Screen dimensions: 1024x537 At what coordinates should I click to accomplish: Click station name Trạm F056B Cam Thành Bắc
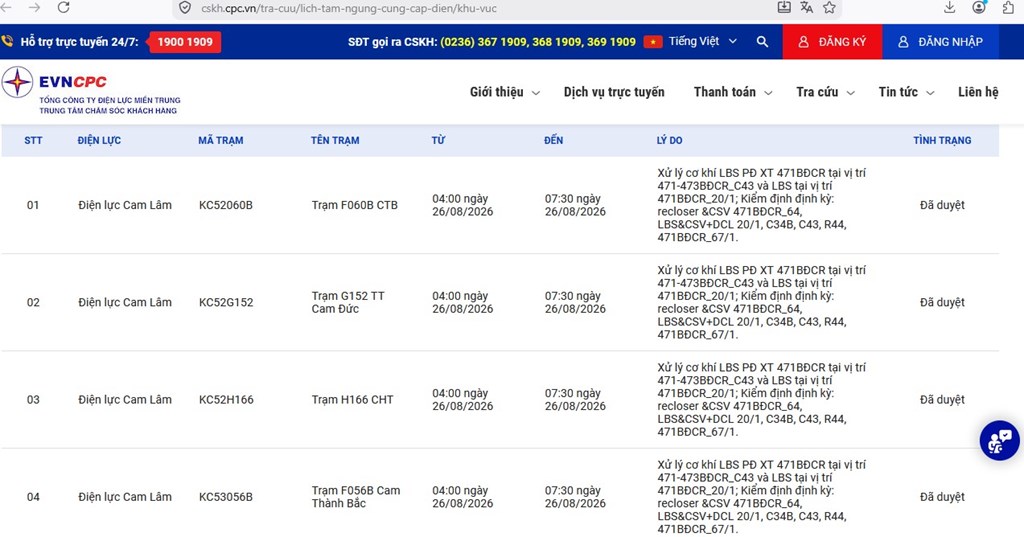(x=356, y=497)
